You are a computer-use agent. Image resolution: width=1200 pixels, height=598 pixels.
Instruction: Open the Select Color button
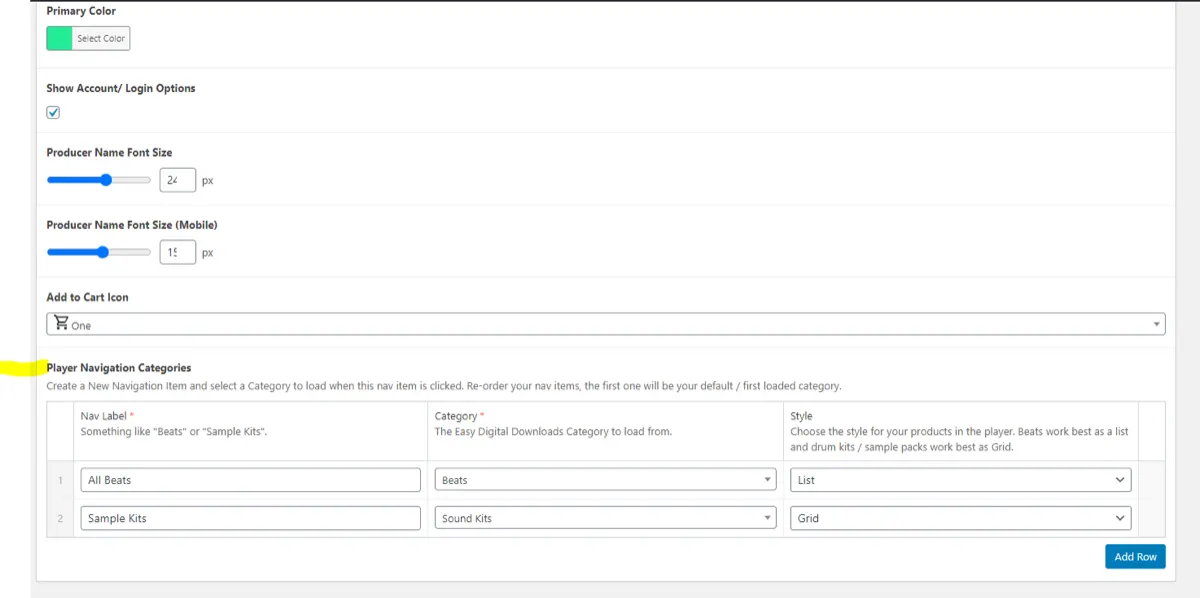(101, 39)
